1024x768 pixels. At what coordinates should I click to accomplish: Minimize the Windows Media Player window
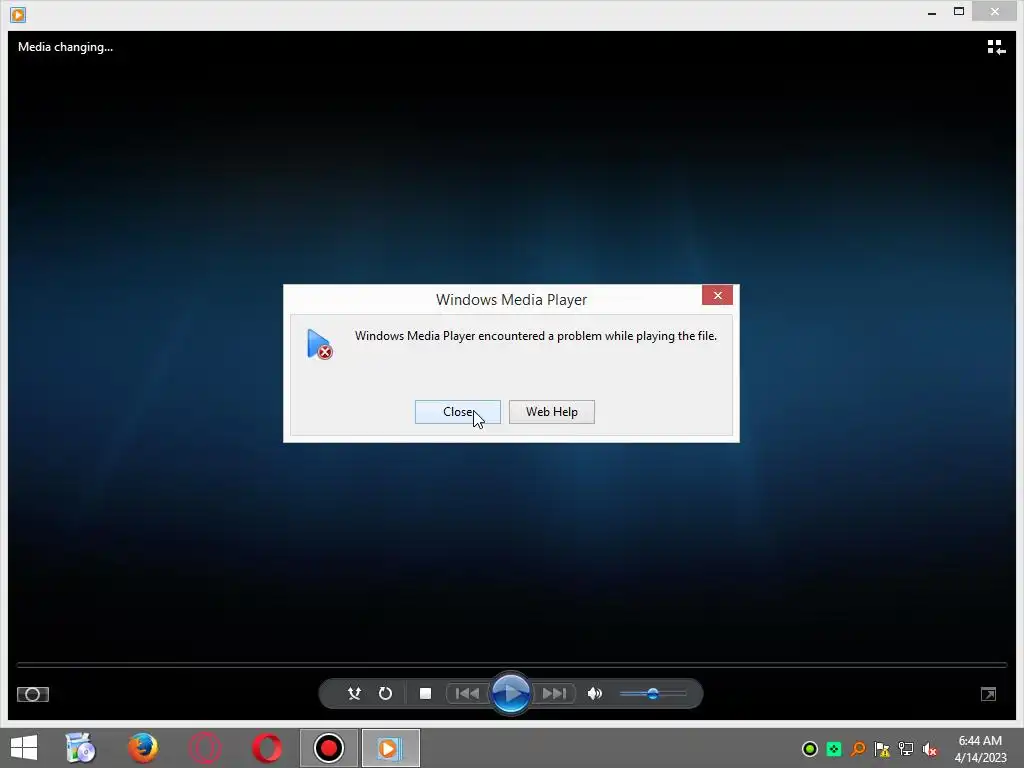[x=932, y=12]
